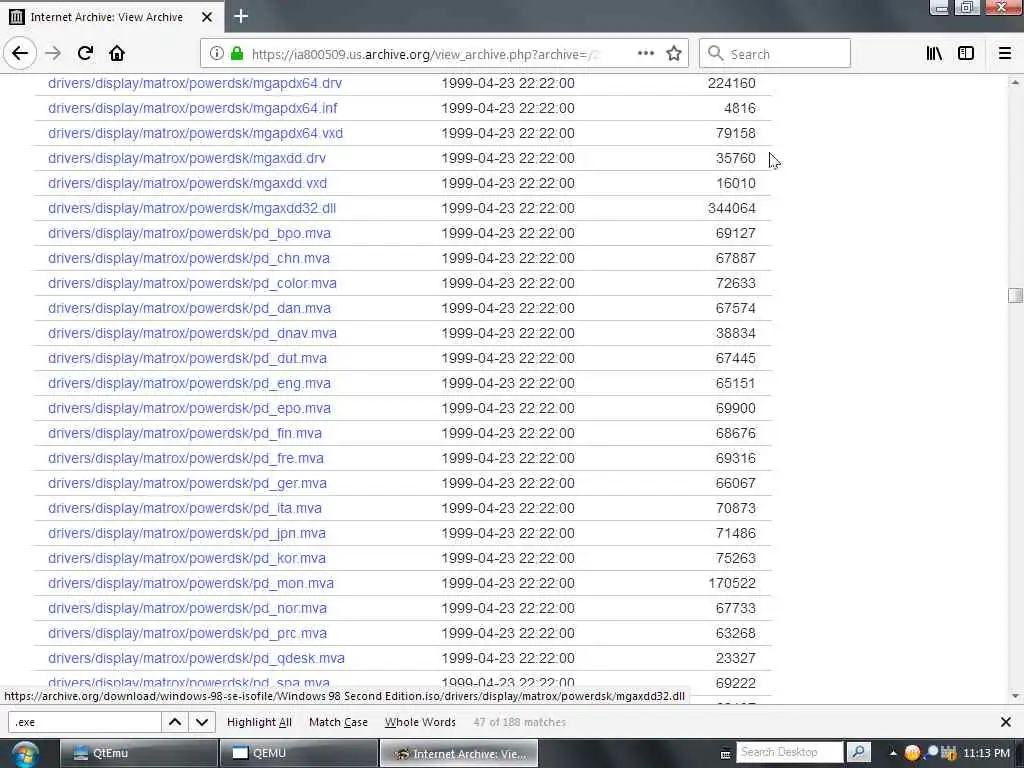
Task: Open the Windows Start orb
Action: pos(25,754)
